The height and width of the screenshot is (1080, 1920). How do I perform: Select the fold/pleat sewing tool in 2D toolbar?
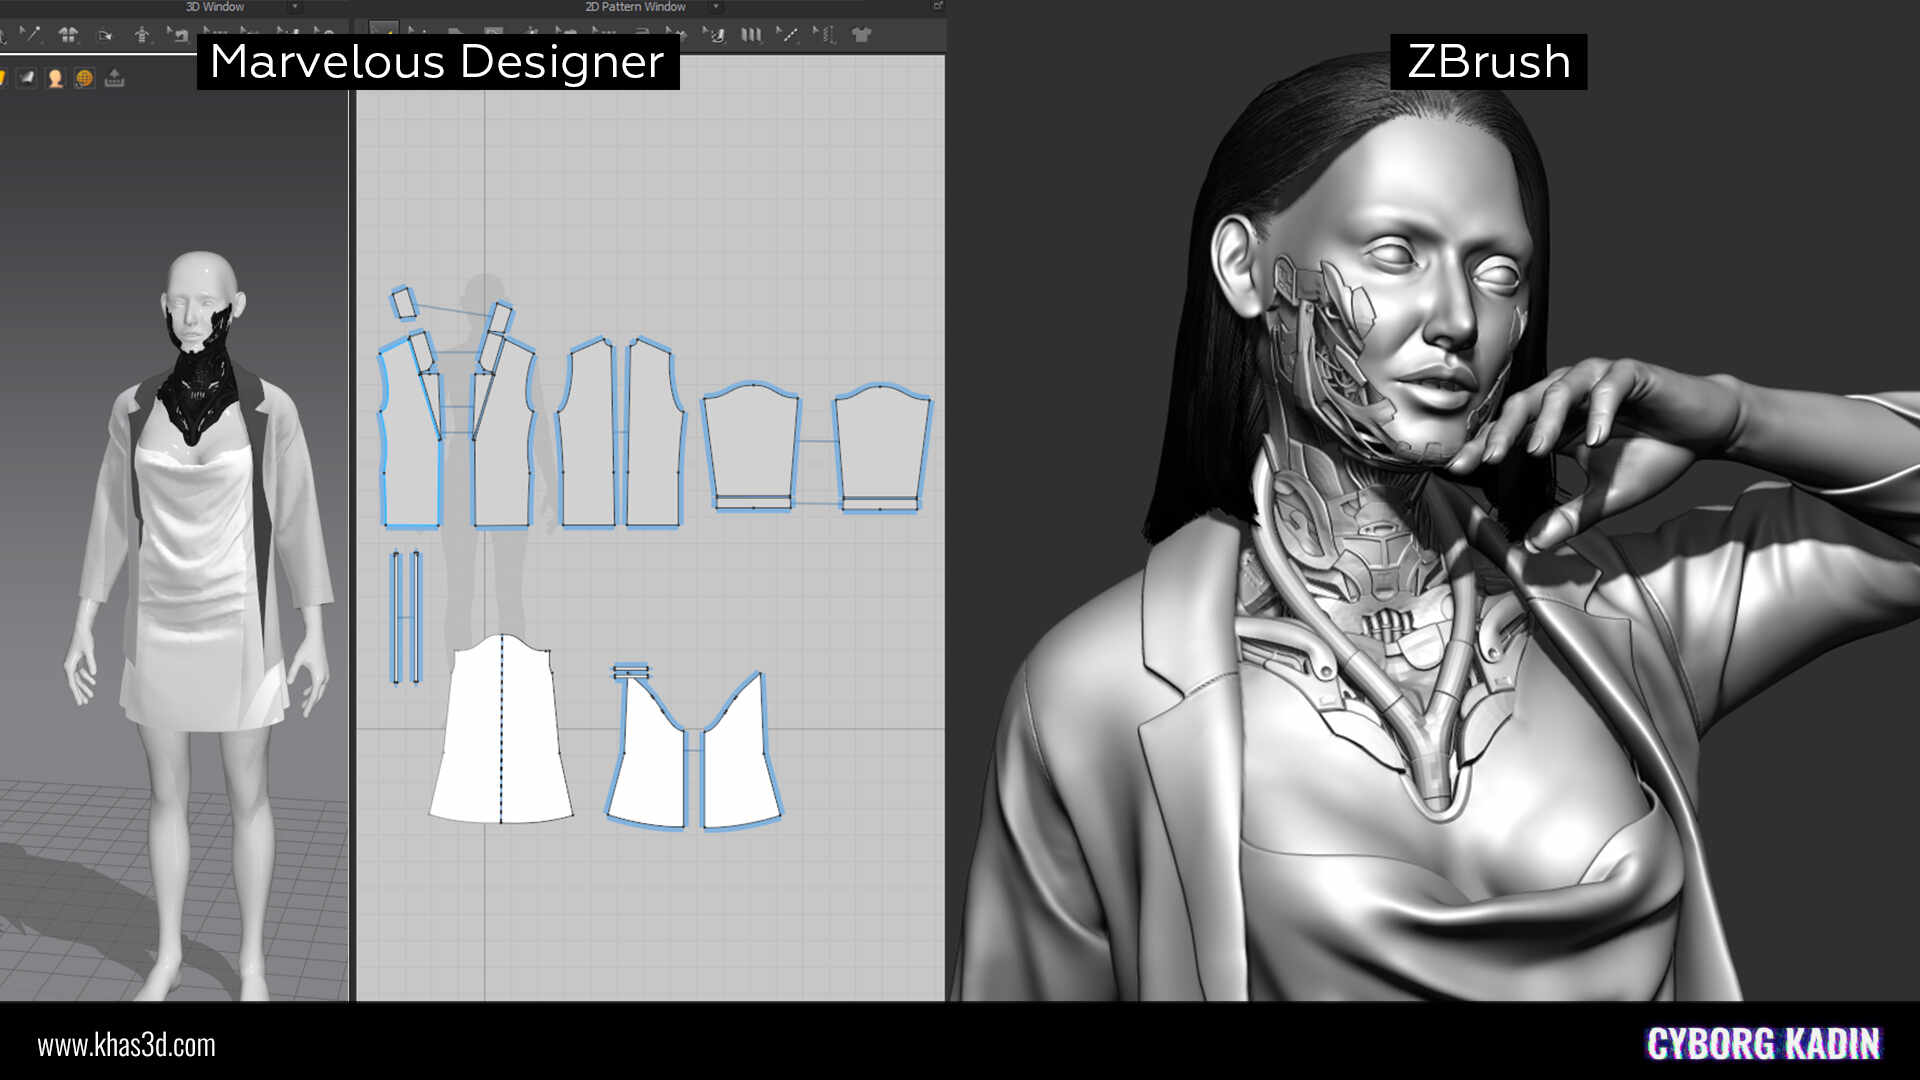tap(715, 35)
